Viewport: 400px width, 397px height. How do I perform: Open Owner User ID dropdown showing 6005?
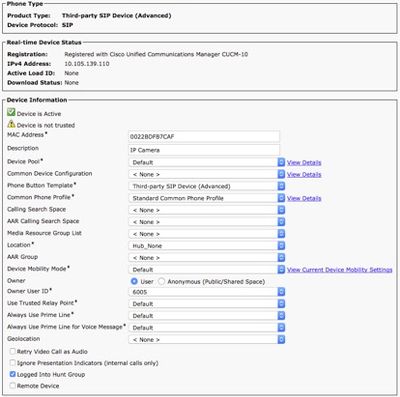pos(207,292)
